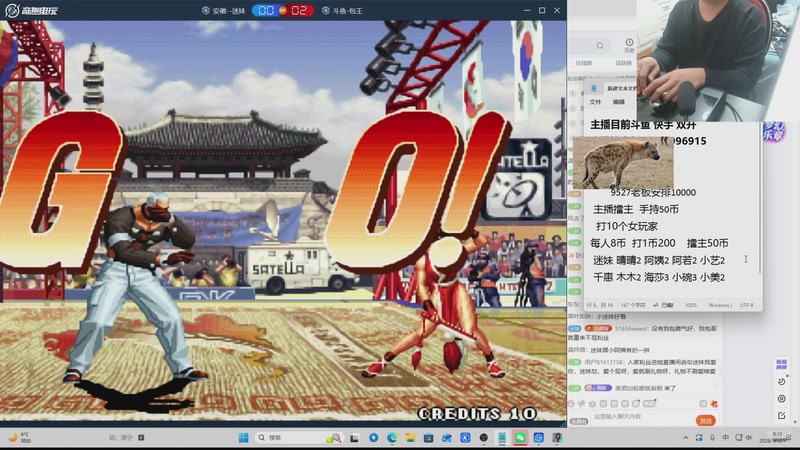Click the 00 vs 02 score indicator
The image size is (800, 450).
283,10
